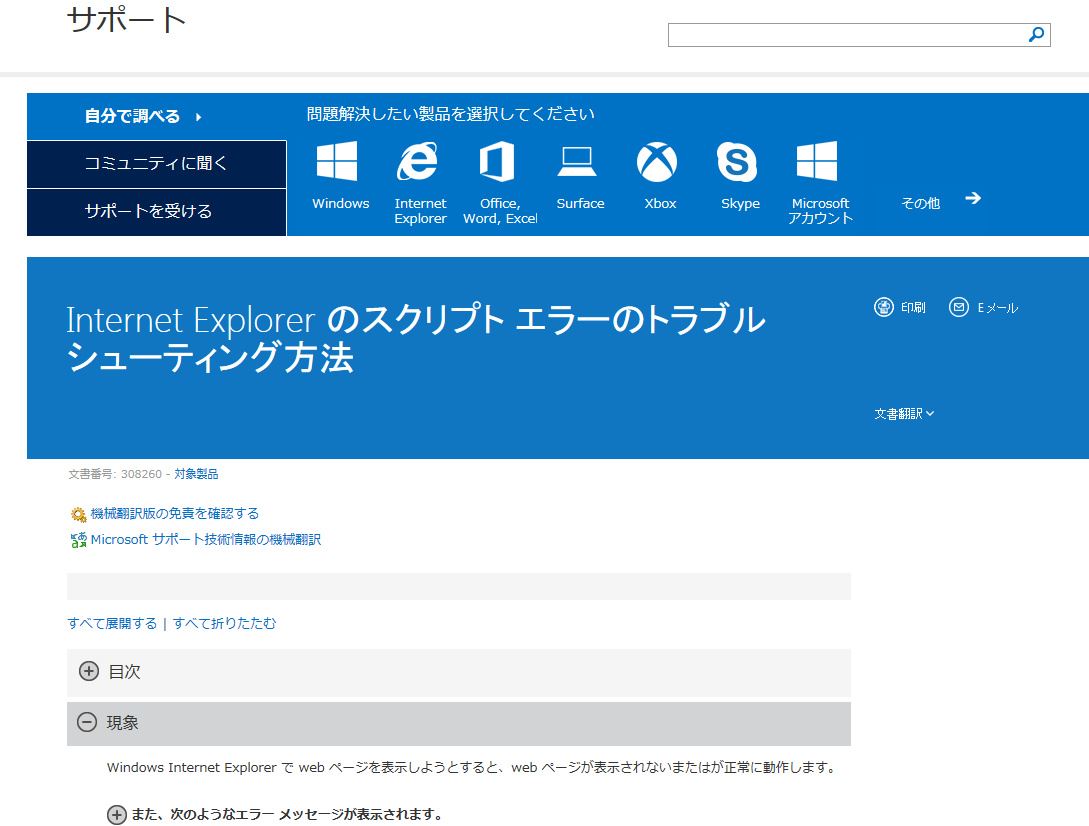This screenshot has width=1089, height=826.
Task: Click the 文書番号: 308260 text
Action: [115, 474]
